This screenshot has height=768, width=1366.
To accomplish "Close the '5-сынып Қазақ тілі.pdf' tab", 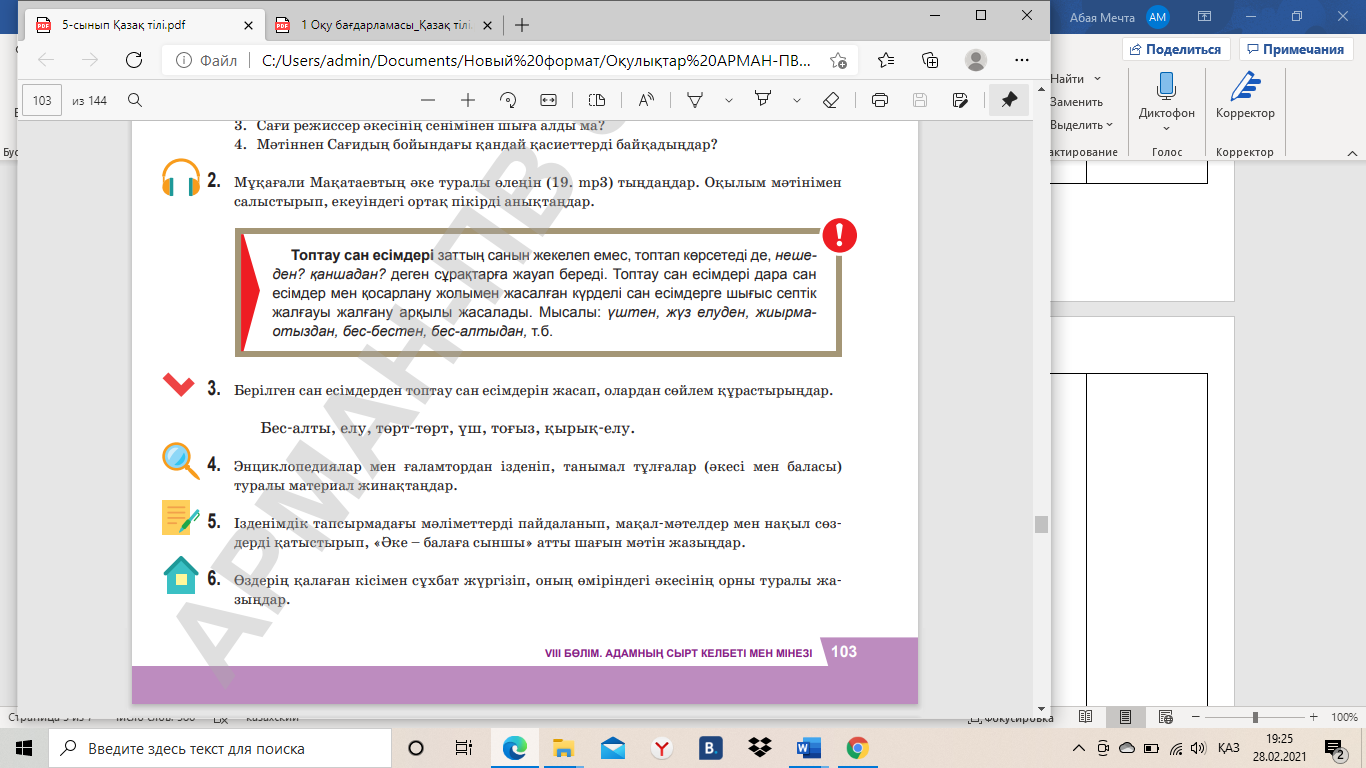I will point(249,25).
